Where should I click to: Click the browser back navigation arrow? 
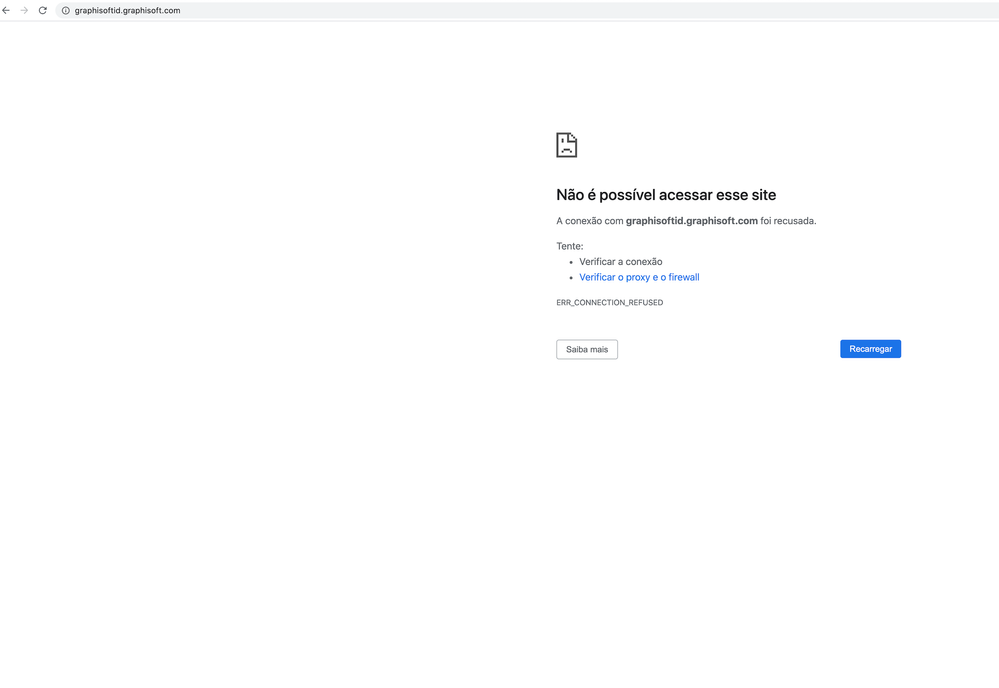coord(8,10)
